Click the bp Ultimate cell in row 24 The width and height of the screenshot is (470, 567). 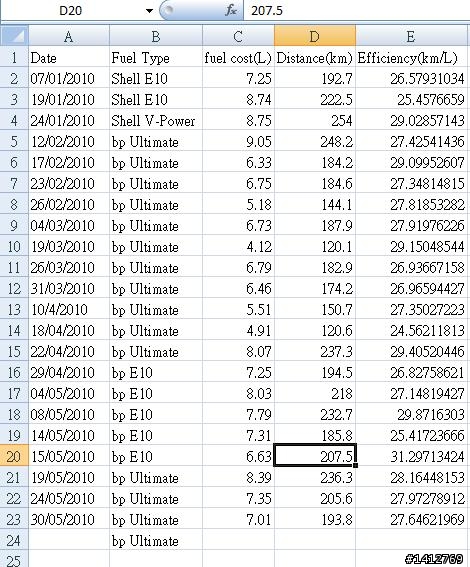pos(155,540)
